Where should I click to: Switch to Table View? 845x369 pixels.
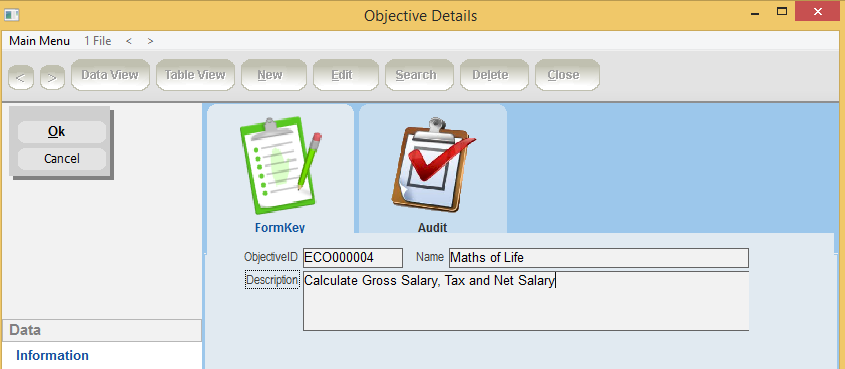[x=195, y=75]
